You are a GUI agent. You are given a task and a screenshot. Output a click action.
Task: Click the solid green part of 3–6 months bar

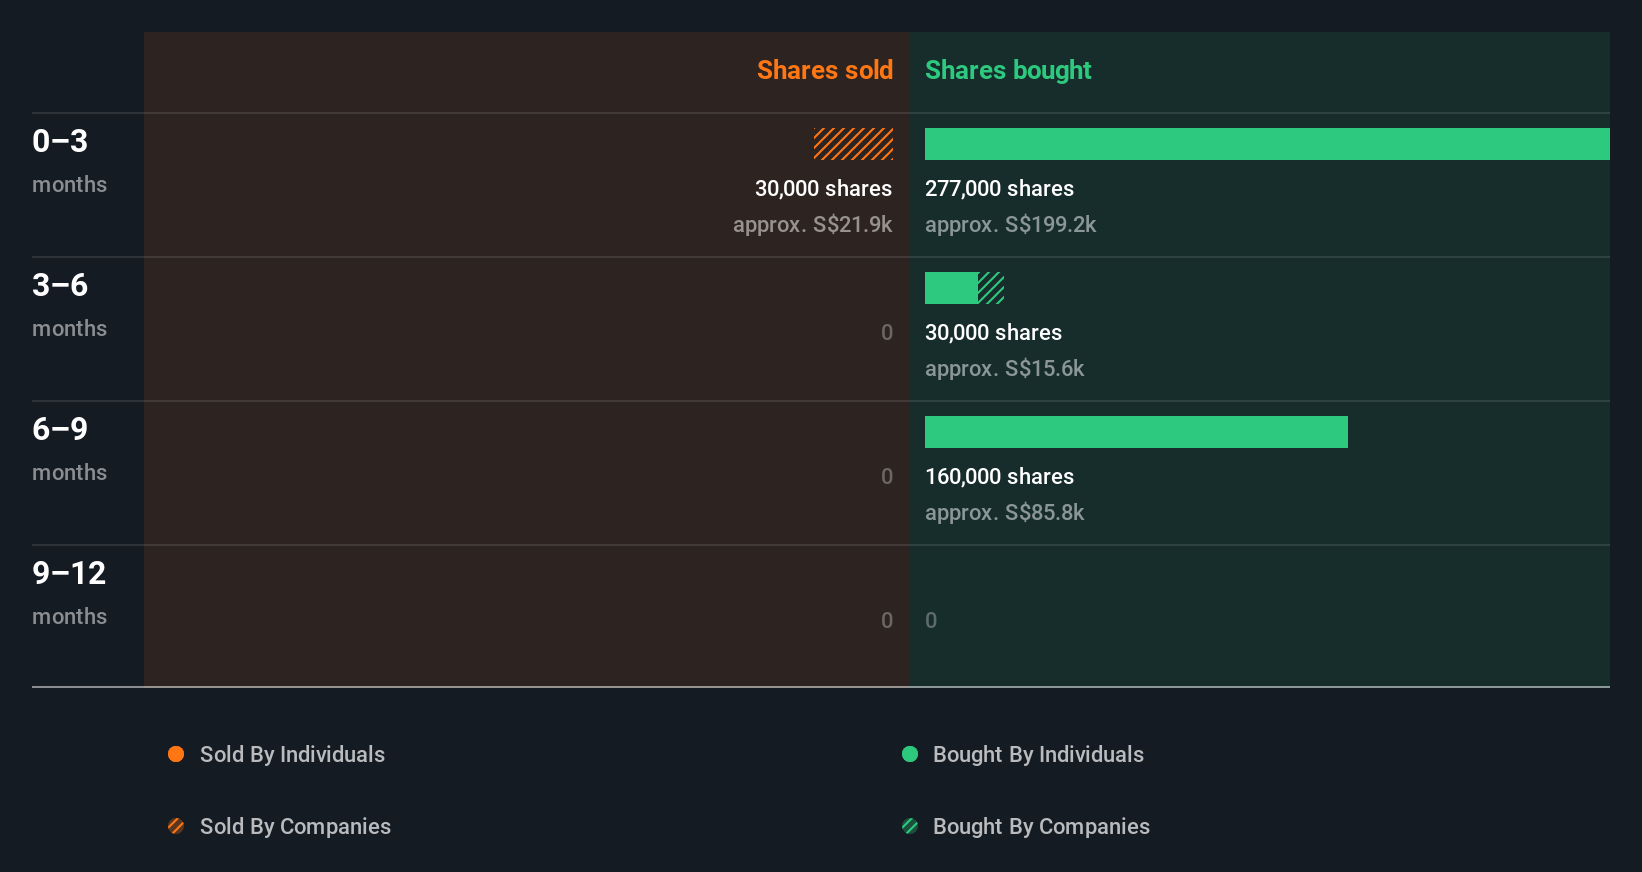pos(951,288)
